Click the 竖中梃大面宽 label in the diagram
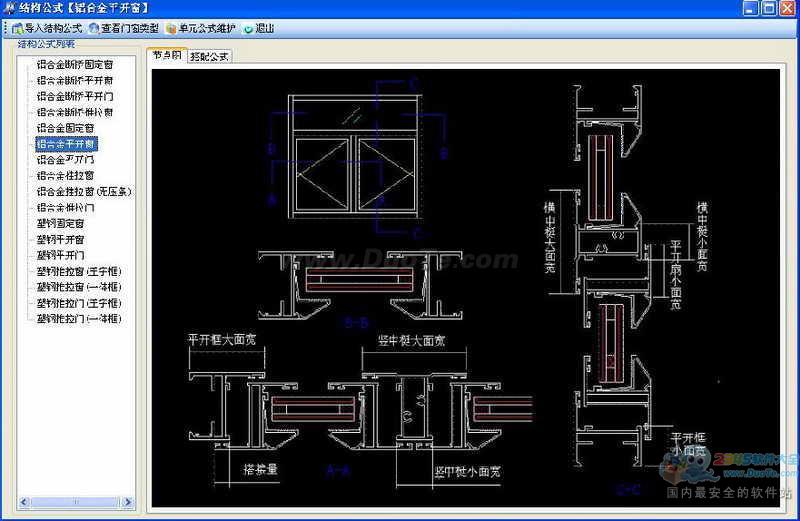 click(411, 341)
